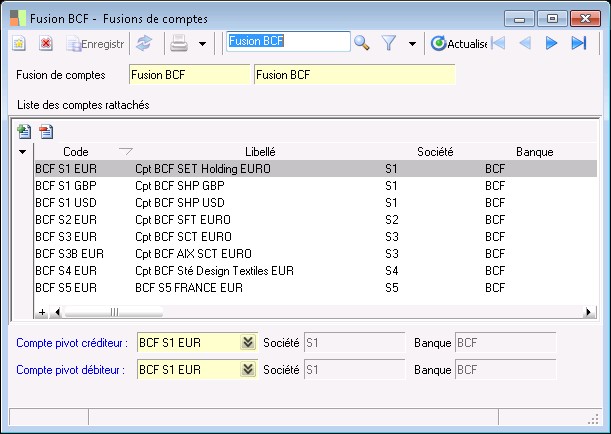Click the printer icon

click(x=179, y=43)
